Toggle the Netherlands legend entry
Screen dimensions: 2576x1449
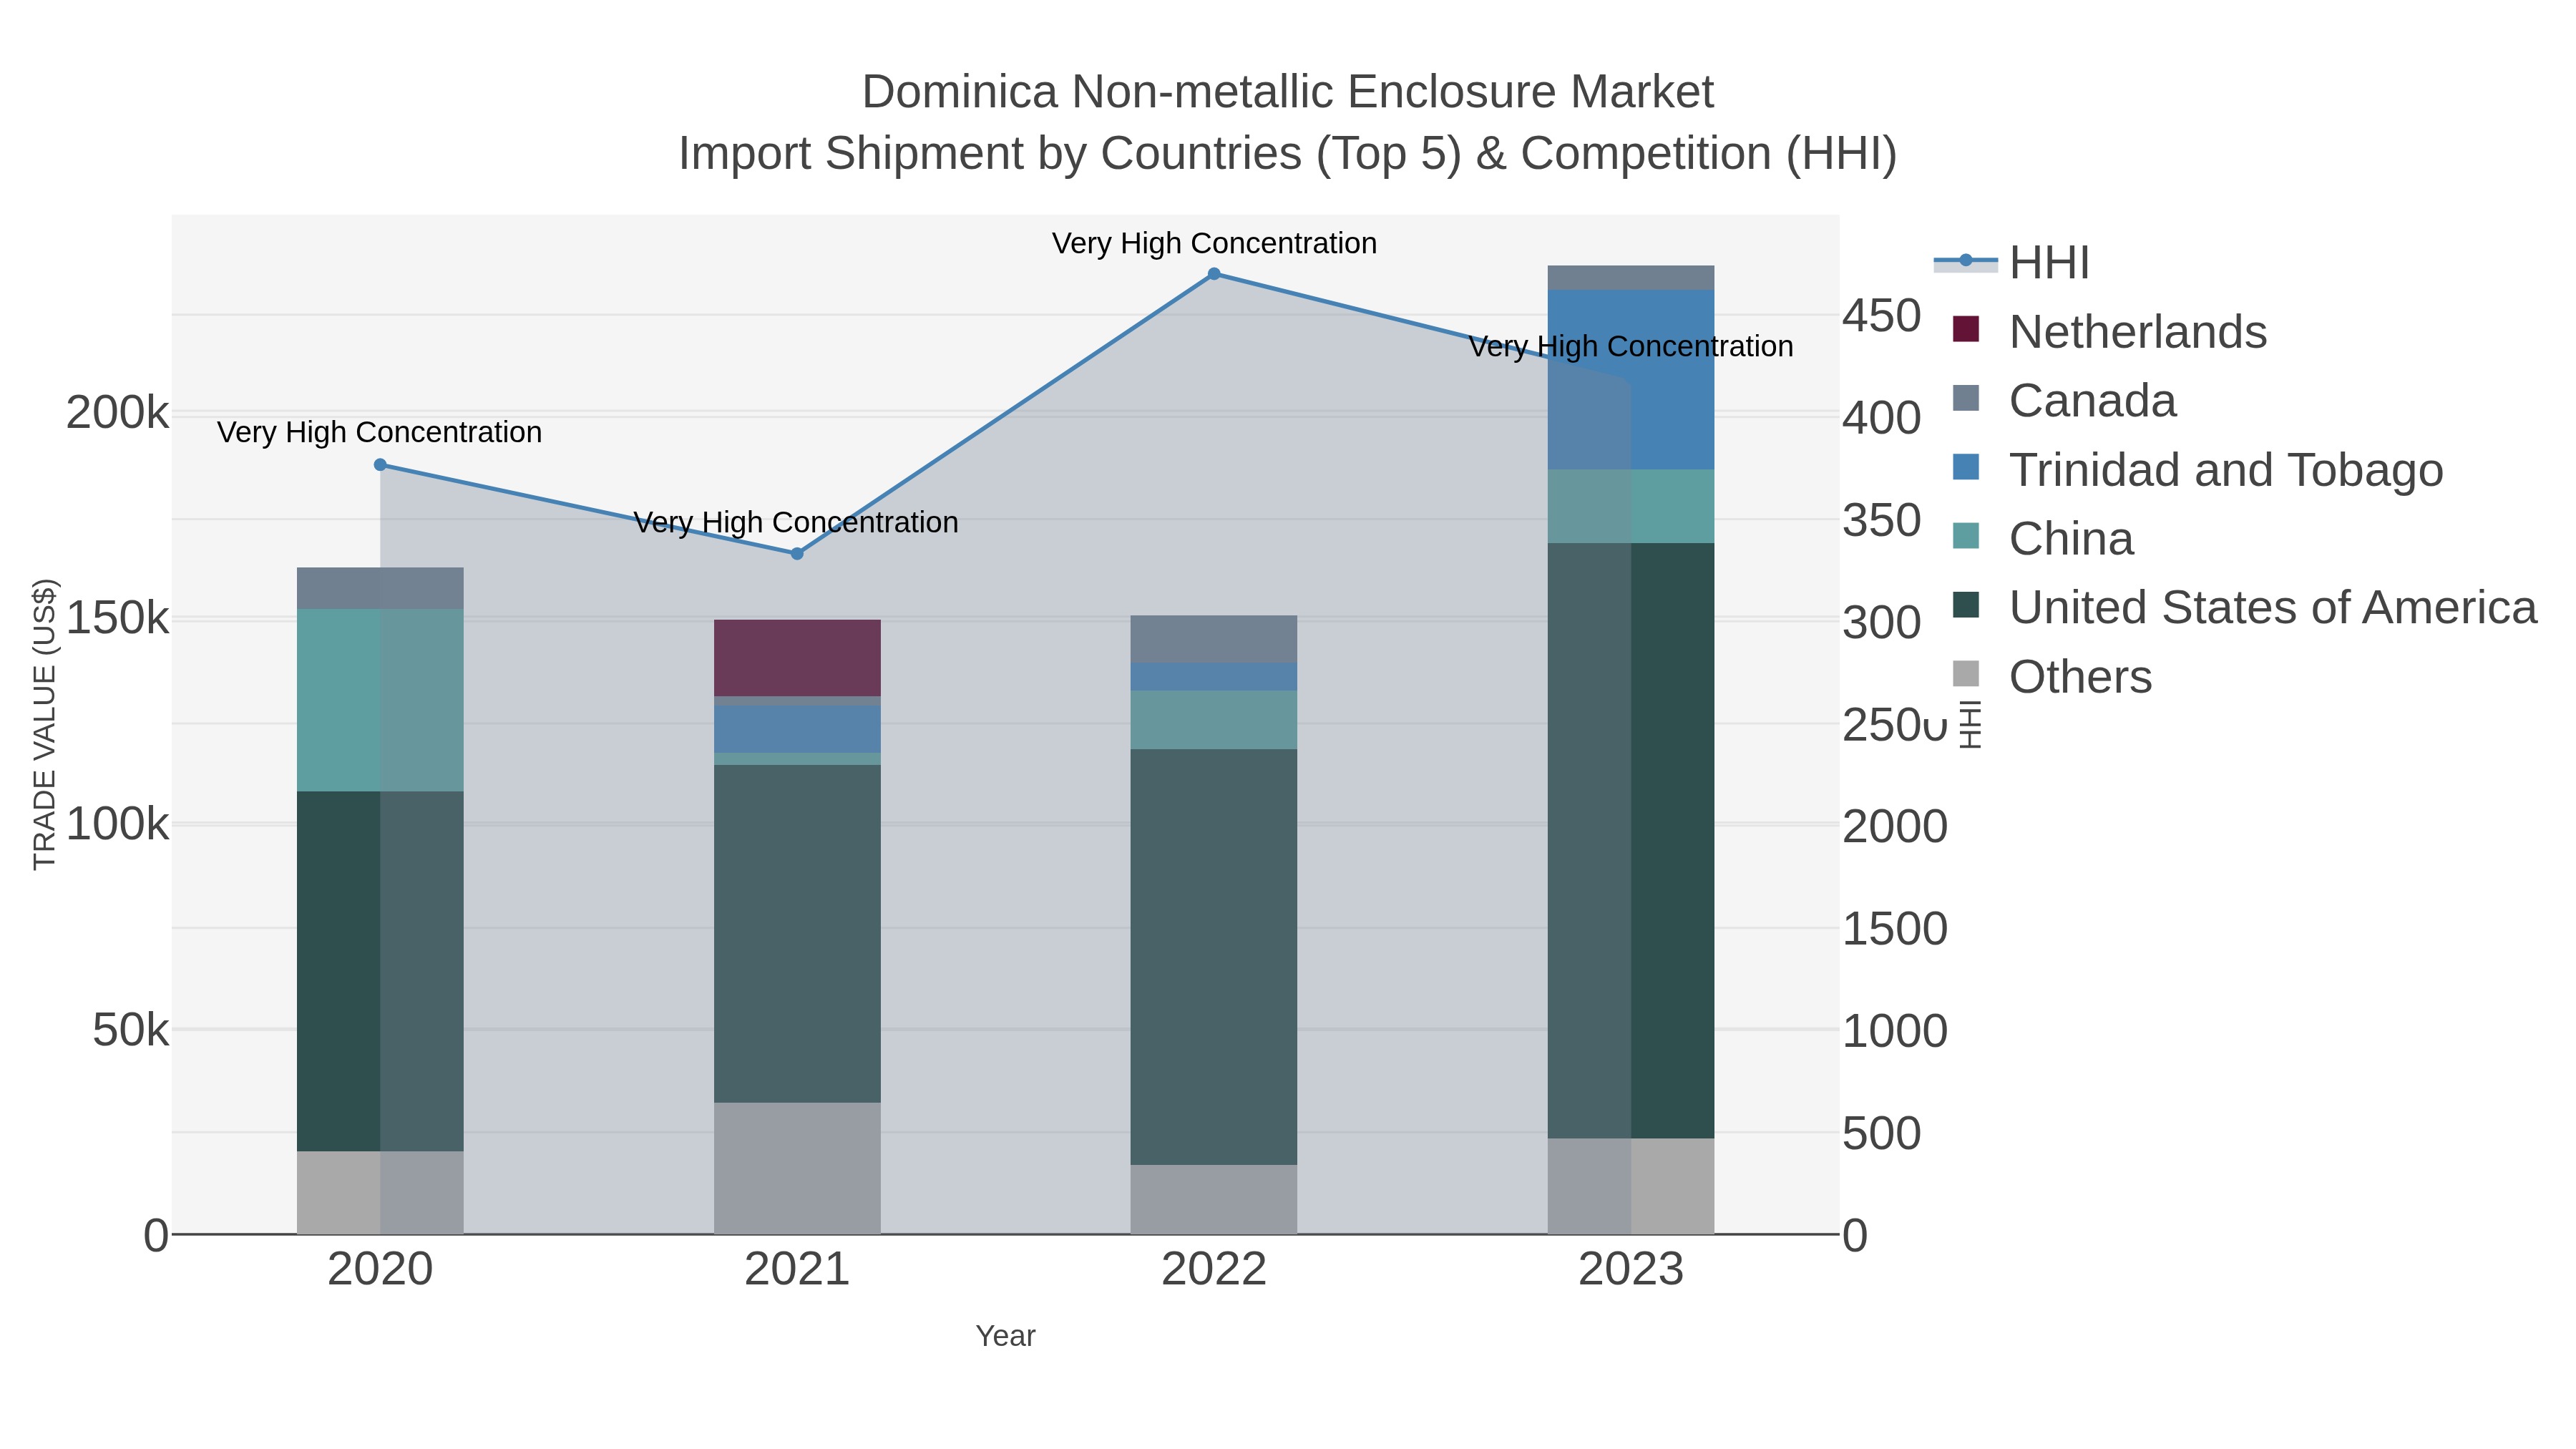click(x=2110, y=331)
